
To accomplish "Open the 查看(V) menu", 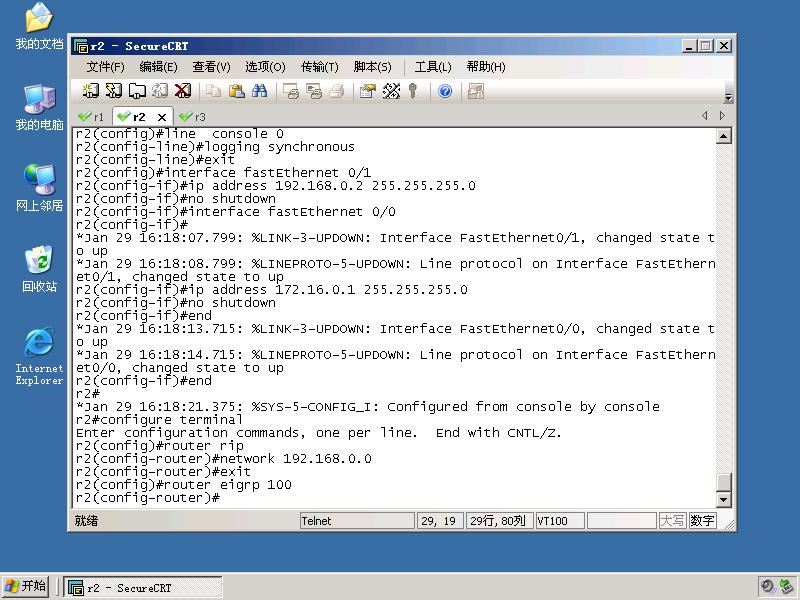I will (x=211, y=67).
